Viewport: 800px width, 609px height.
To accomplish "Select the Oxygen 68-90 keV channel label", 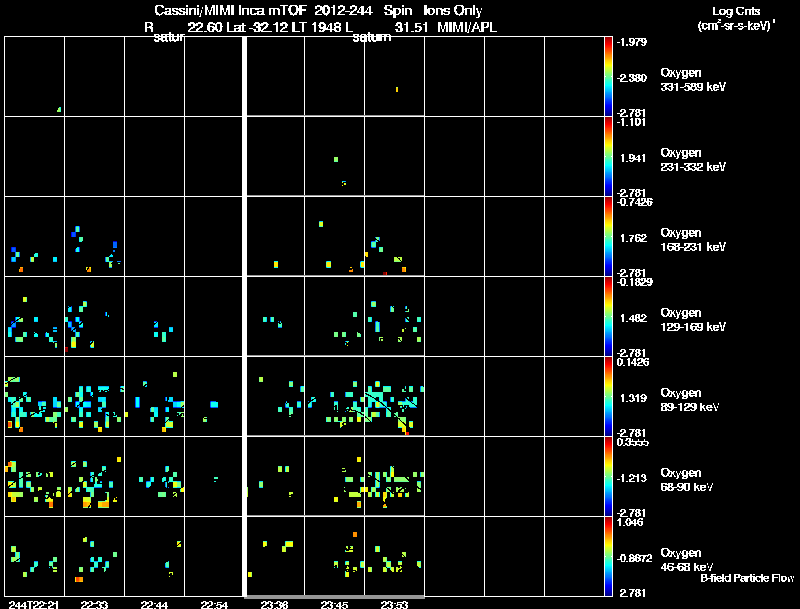I will tap(687, 480).
